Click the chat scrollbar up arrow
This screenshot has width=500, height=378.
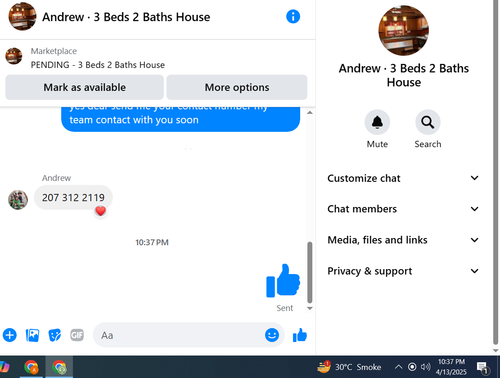310,113
